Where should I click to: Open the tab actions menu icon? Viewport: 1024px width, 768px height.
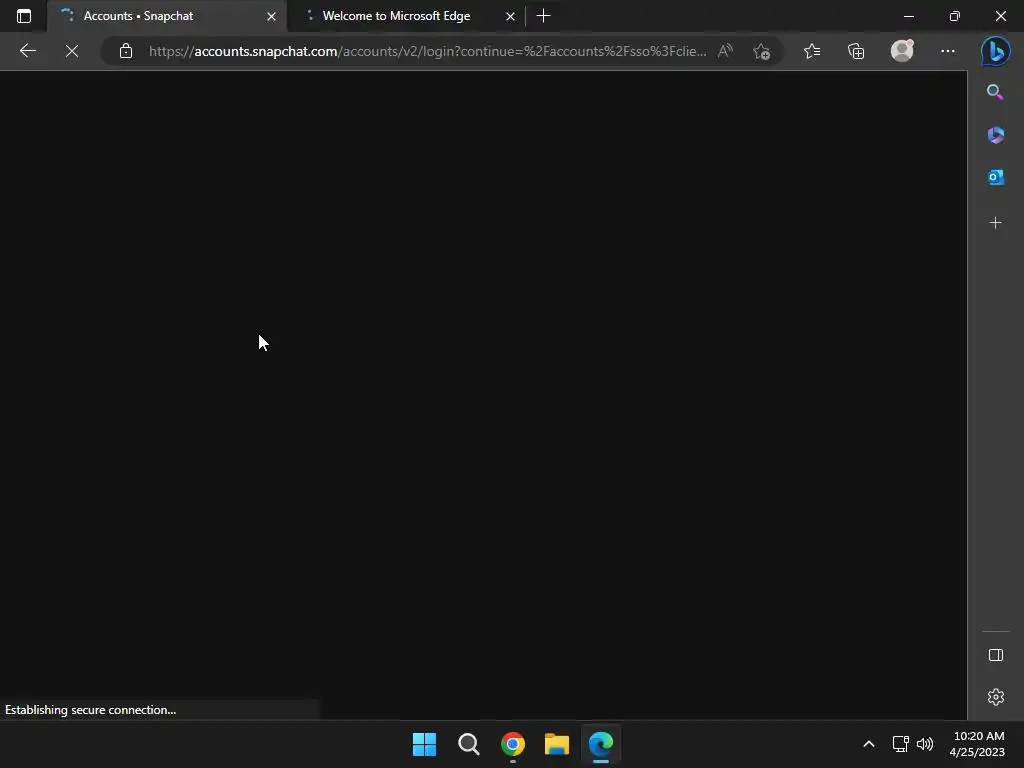24,16
